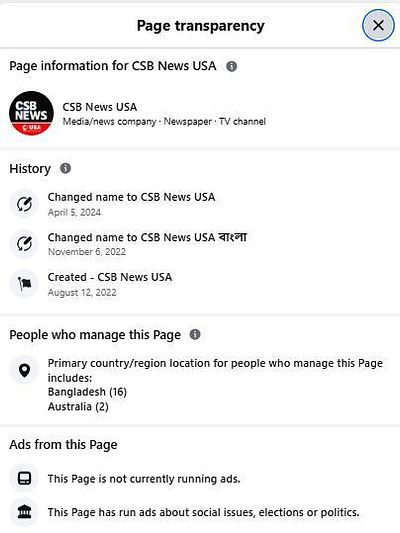Screen dimensions: 400x533
Task: Click the flag icon for page creation
Action: (x=24, y=283)
